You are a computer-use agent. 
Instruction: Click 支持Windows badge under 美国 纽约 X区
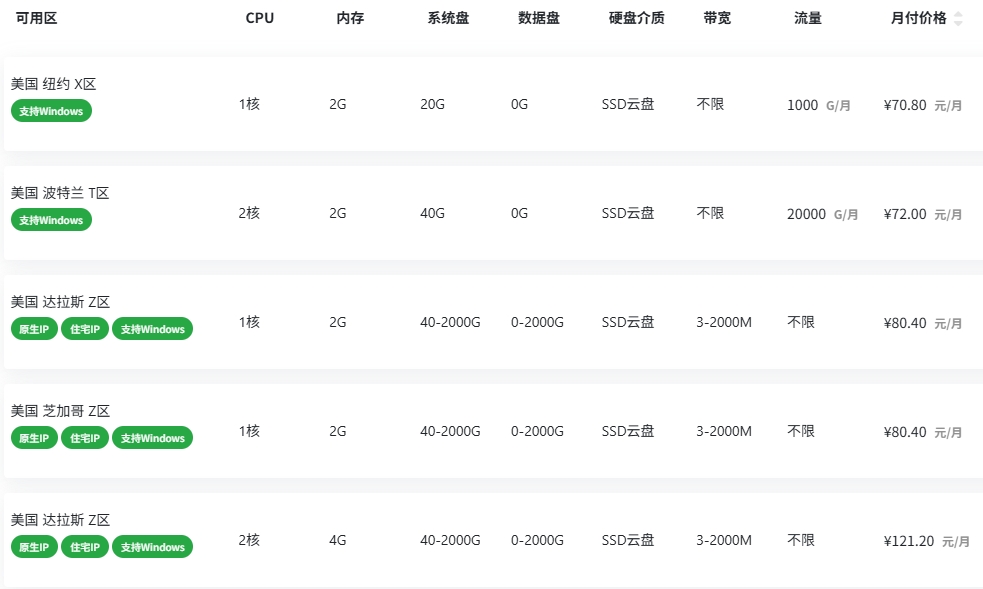tap(51, 111)
